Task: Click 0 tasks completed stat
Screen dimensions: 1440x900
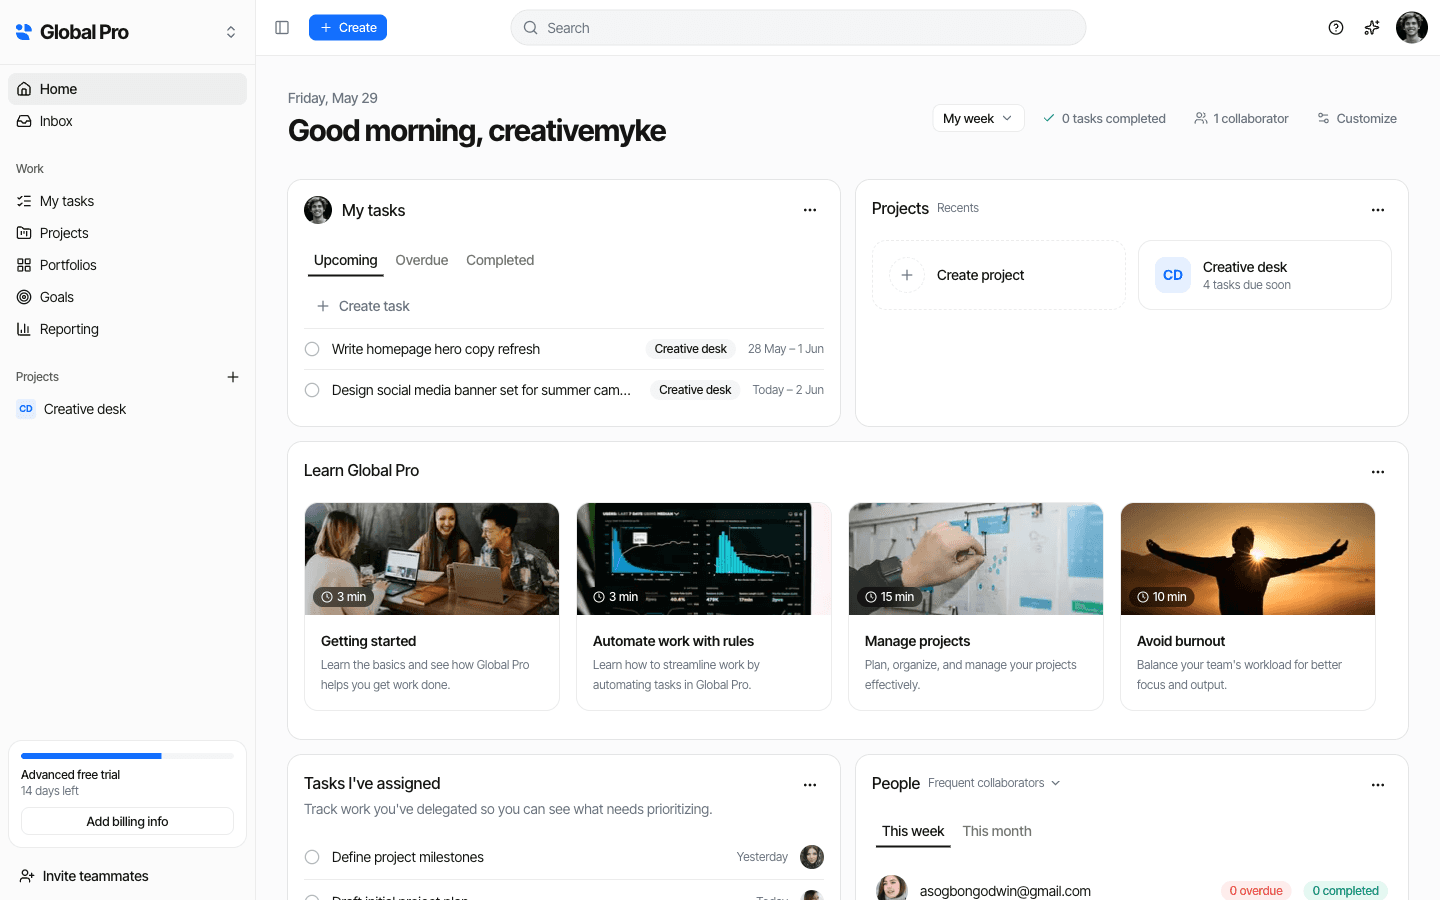Action: (1104, 118)
